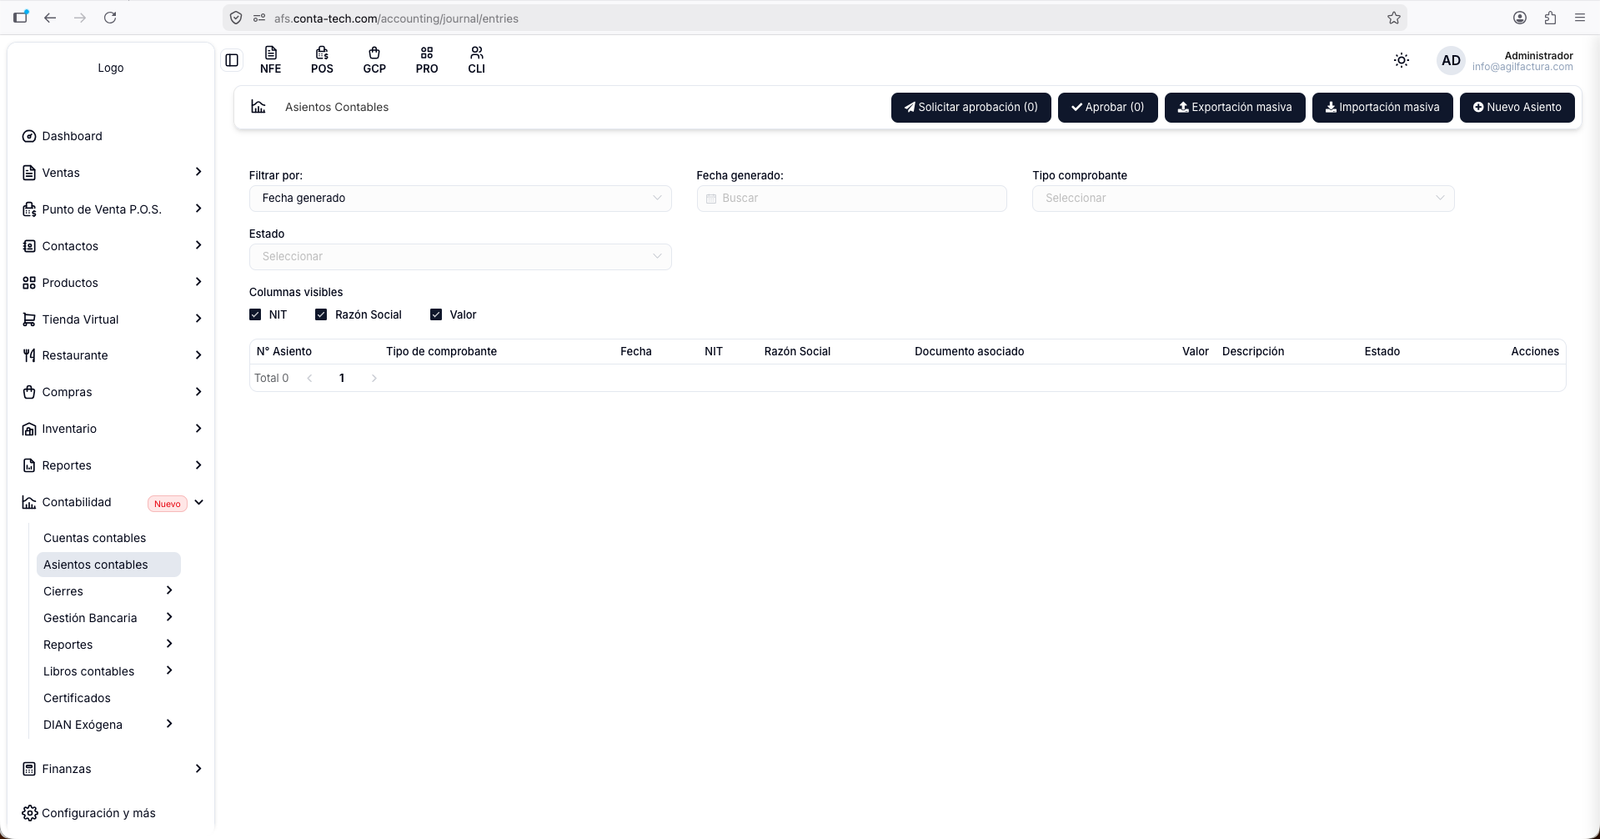Screen dimensions: 1600x839
Task: Click the Contactos address book icon
Action: coord(29,246)
